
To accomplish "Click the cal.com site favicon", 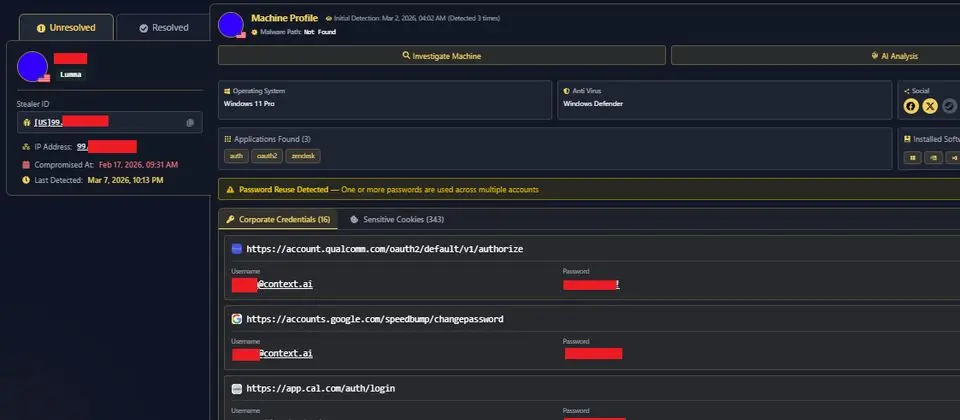I will coord(236,389).
